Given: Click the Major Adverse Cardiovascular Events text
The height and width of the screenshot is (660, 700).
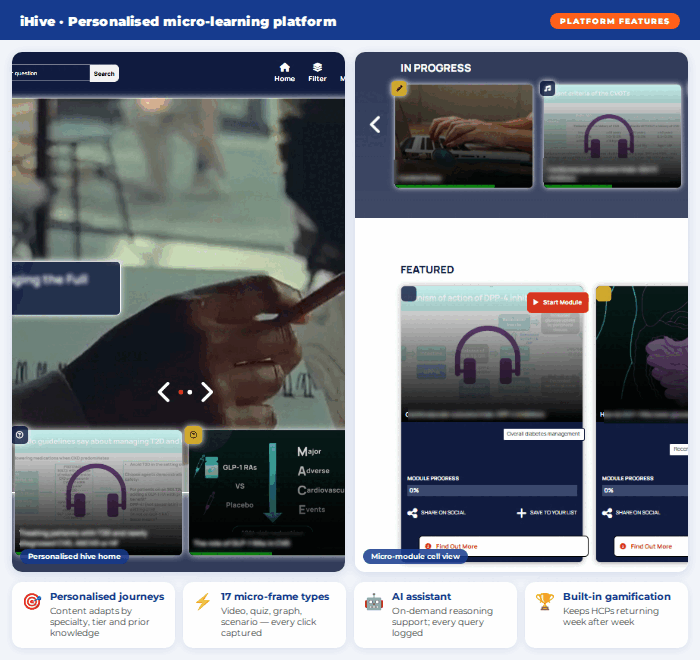Looking at the screenshot, I should tap(321, 480).
